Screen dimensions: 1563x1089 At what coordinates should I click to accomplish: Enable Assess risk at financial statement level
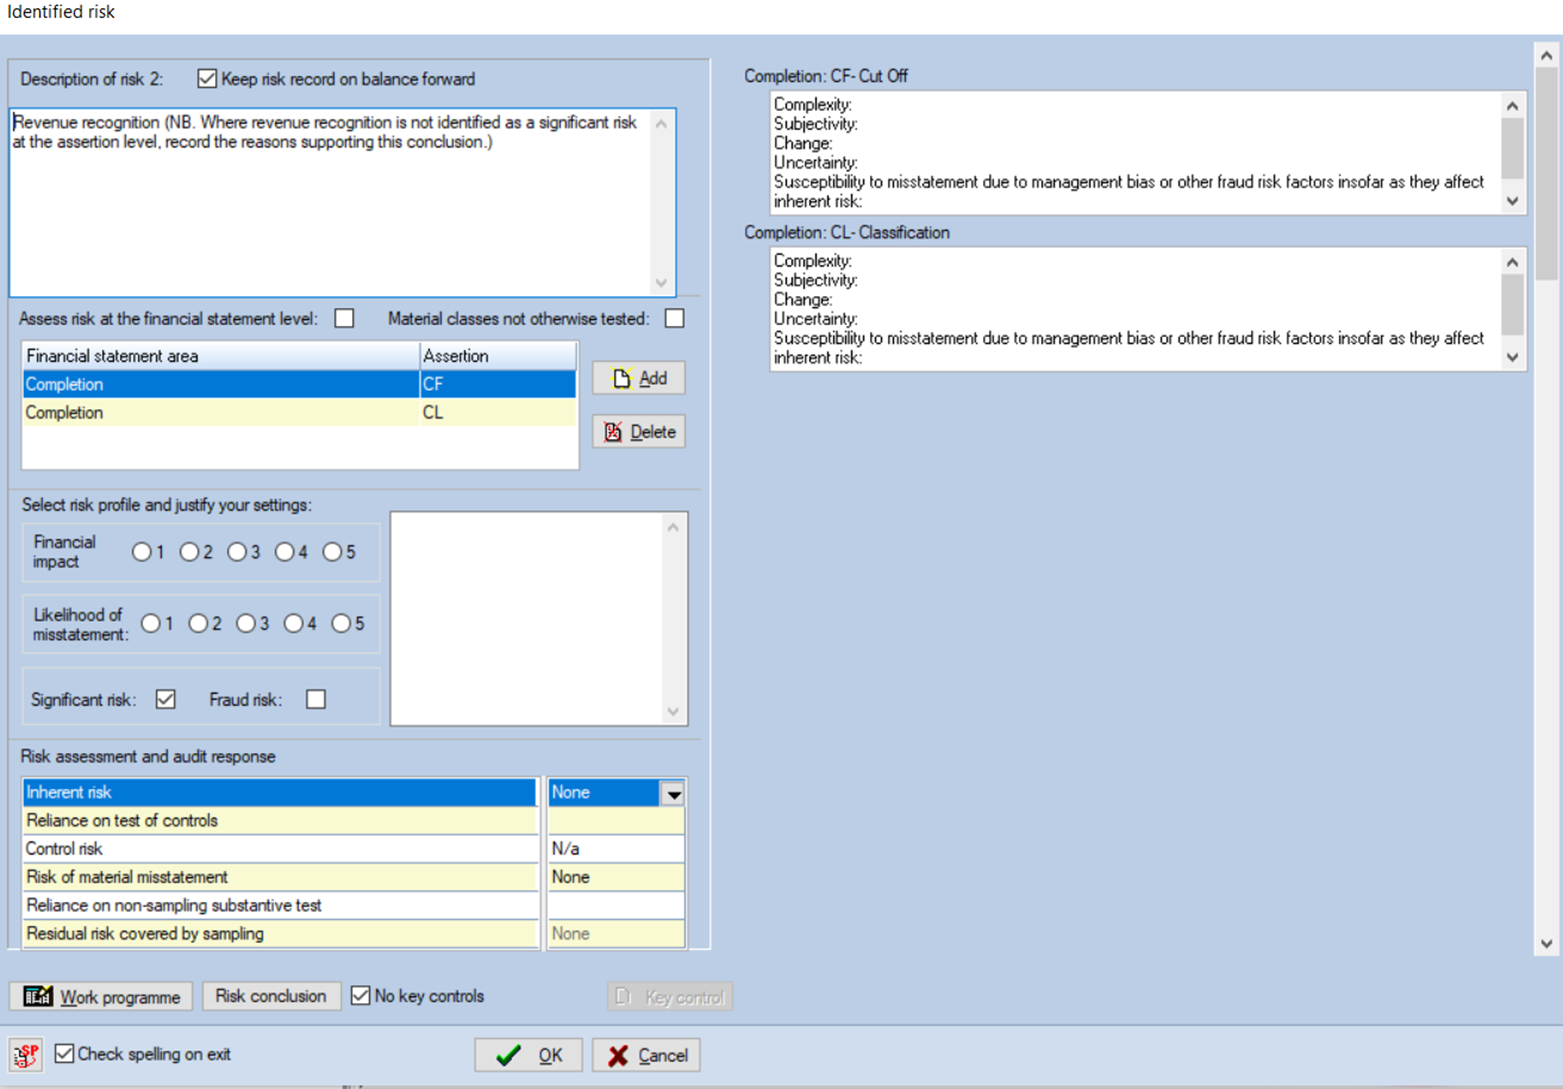(x=344, y=319)
